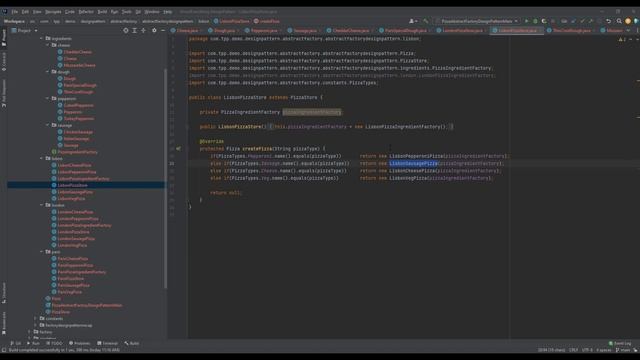Expand the constants folder
Screen dimensions: 640x360
point(36,318)
